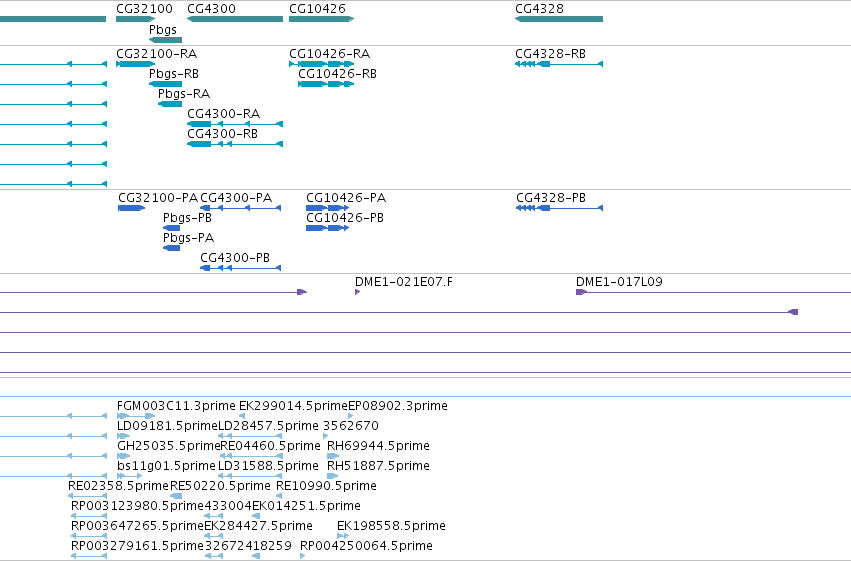Select the CG32100-PA protein feature
Viewport: 851px width, 561px height.
pos(131,208)
